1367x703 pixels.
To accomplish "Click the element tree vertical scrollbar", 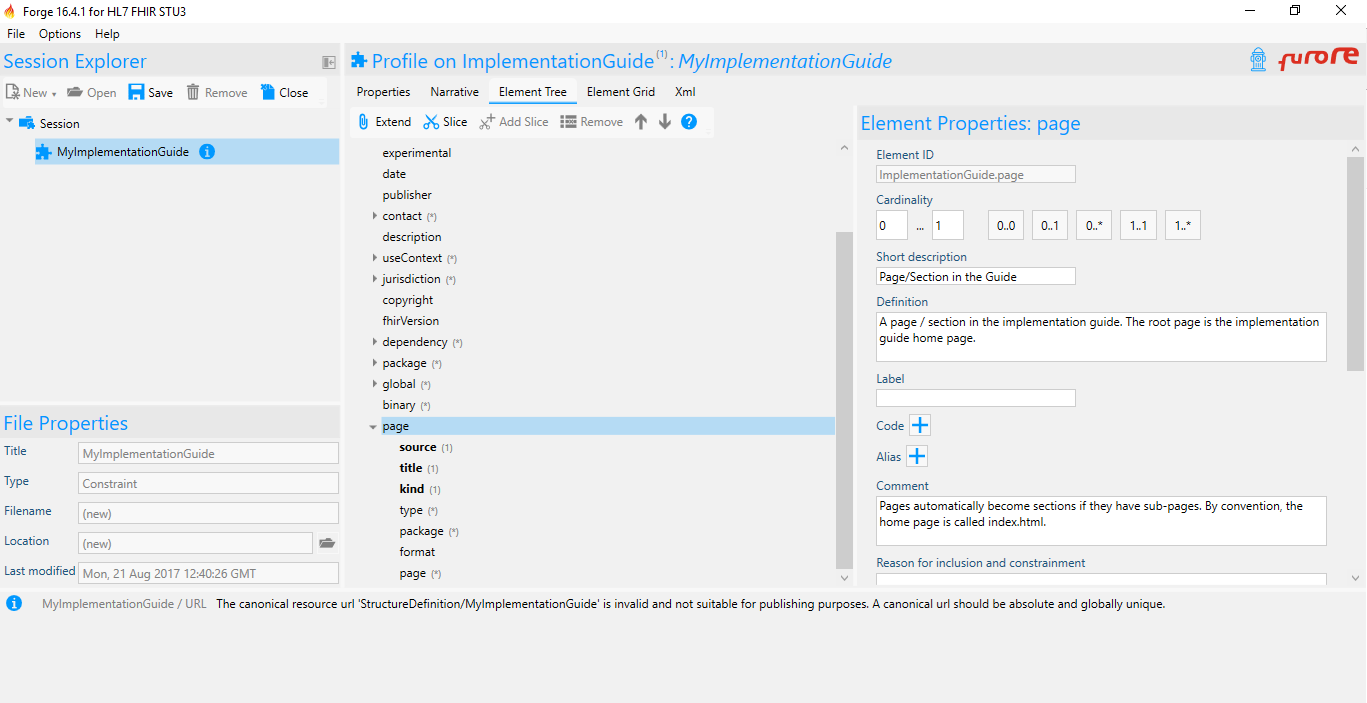I will [845, 400].
